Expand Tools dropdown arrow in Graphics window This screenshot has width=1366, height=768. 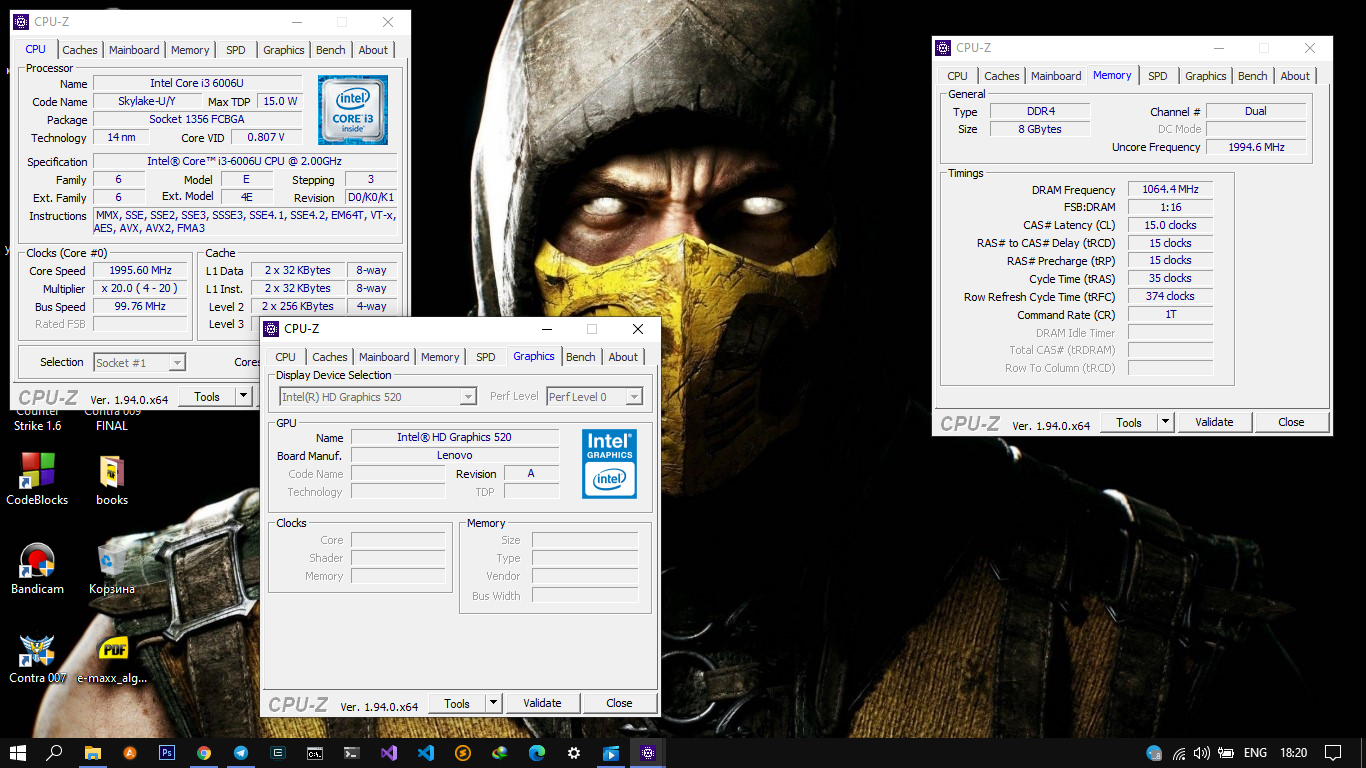[x=493, y=703]
